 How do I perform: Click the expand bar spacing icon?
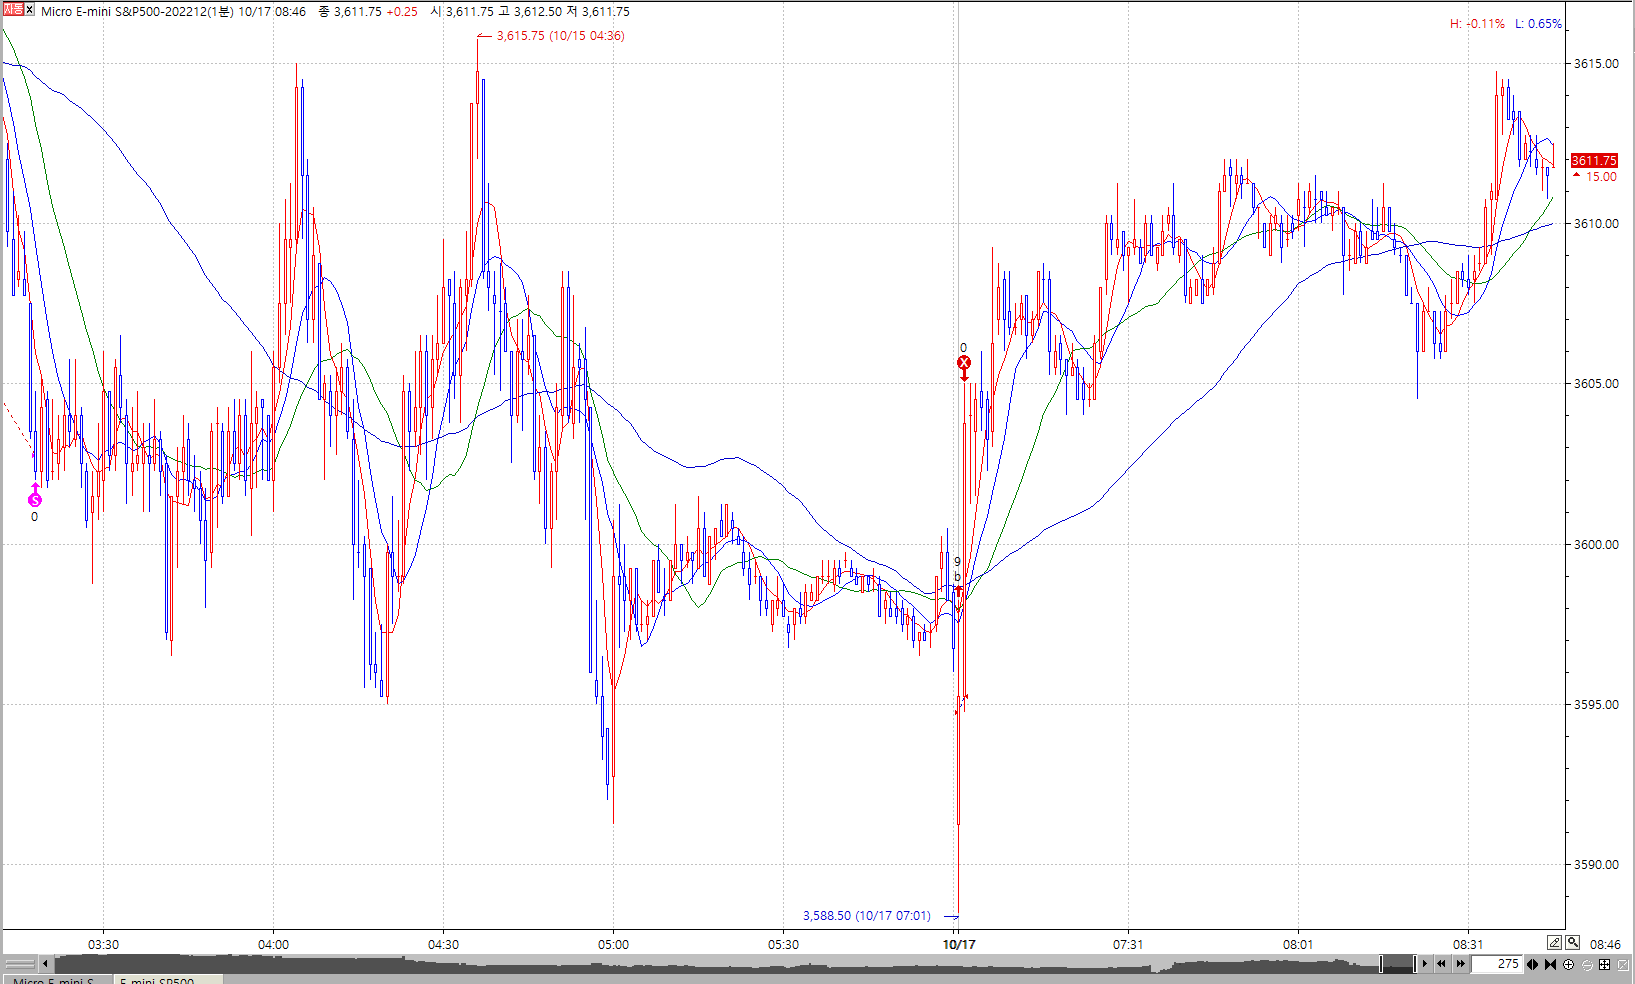pos(1532,964)
